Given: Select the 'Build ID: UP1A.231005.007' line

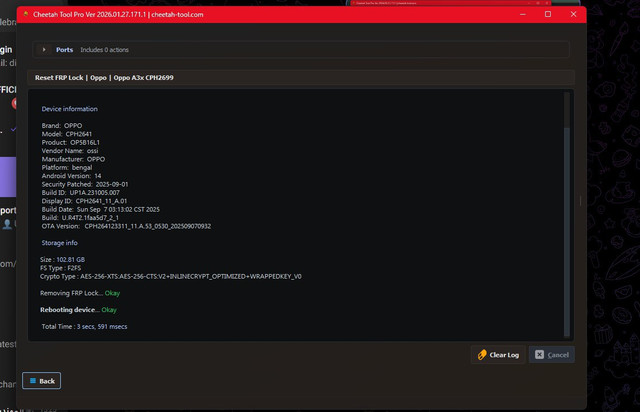Looking at the screenshot, I should pyautogui.click(x=81, y=193).
